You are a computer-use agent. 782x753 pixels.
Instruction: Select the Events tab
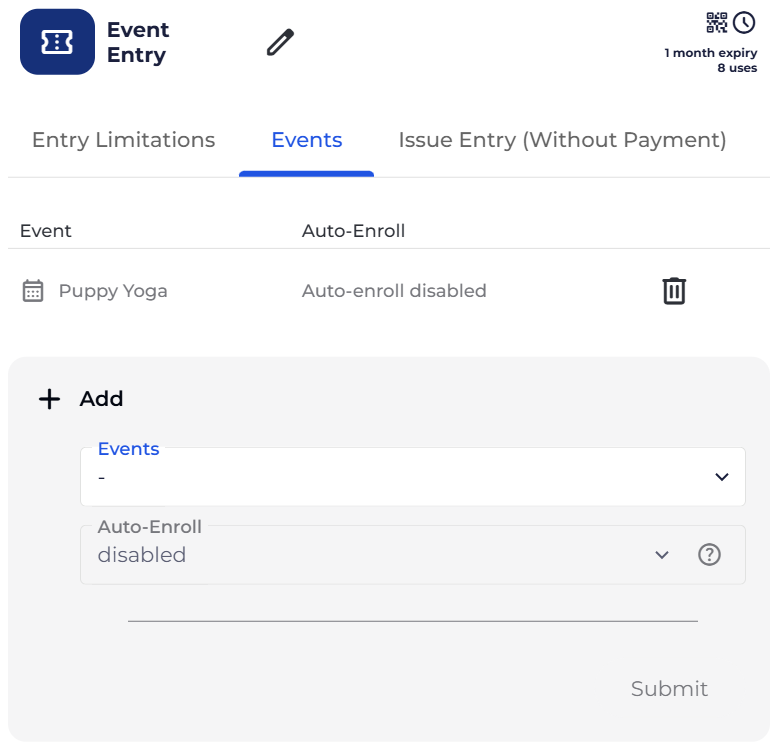click(x=307, y=140)
